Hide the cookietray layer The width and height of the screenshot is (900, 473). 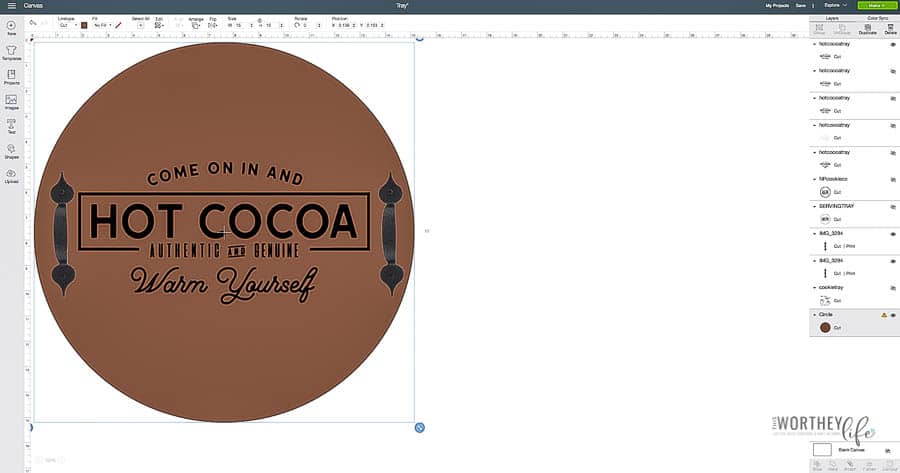tap(893, 288)
